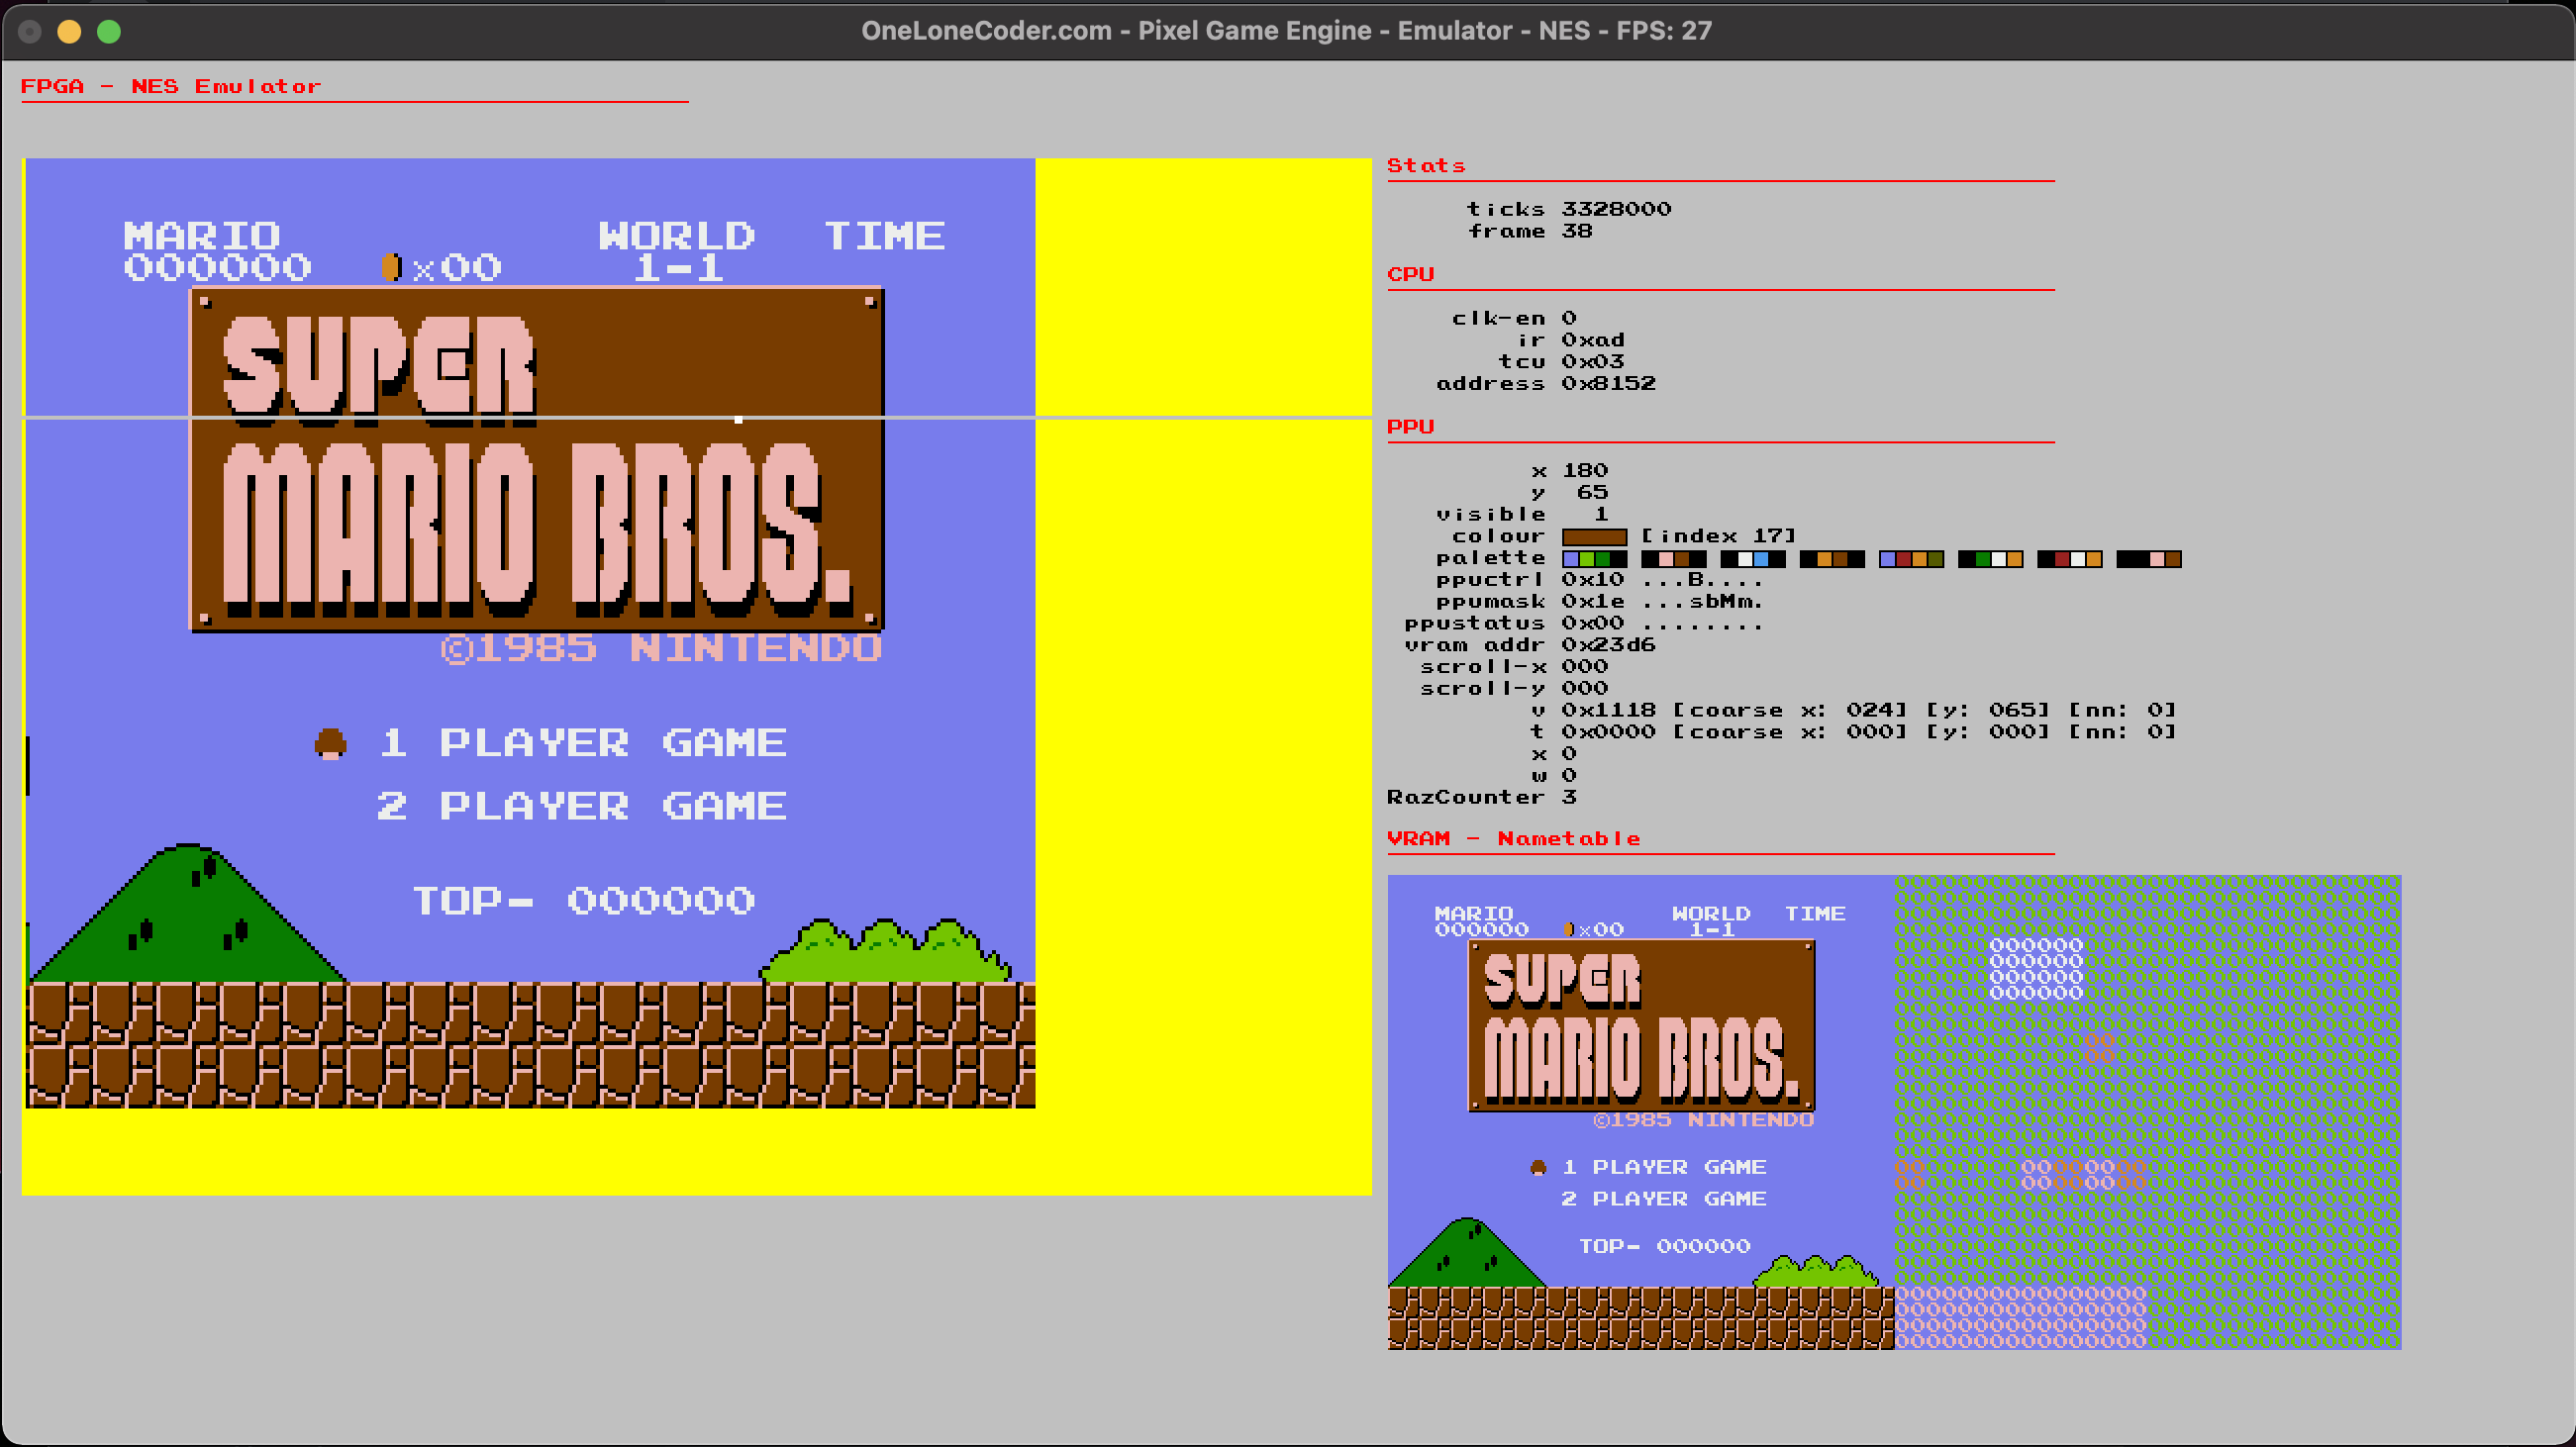Click the brown colour swatch labeled index 17
This screenshot has width=2576, height=1447.
pyautogui.click(x=1594, y=537)
